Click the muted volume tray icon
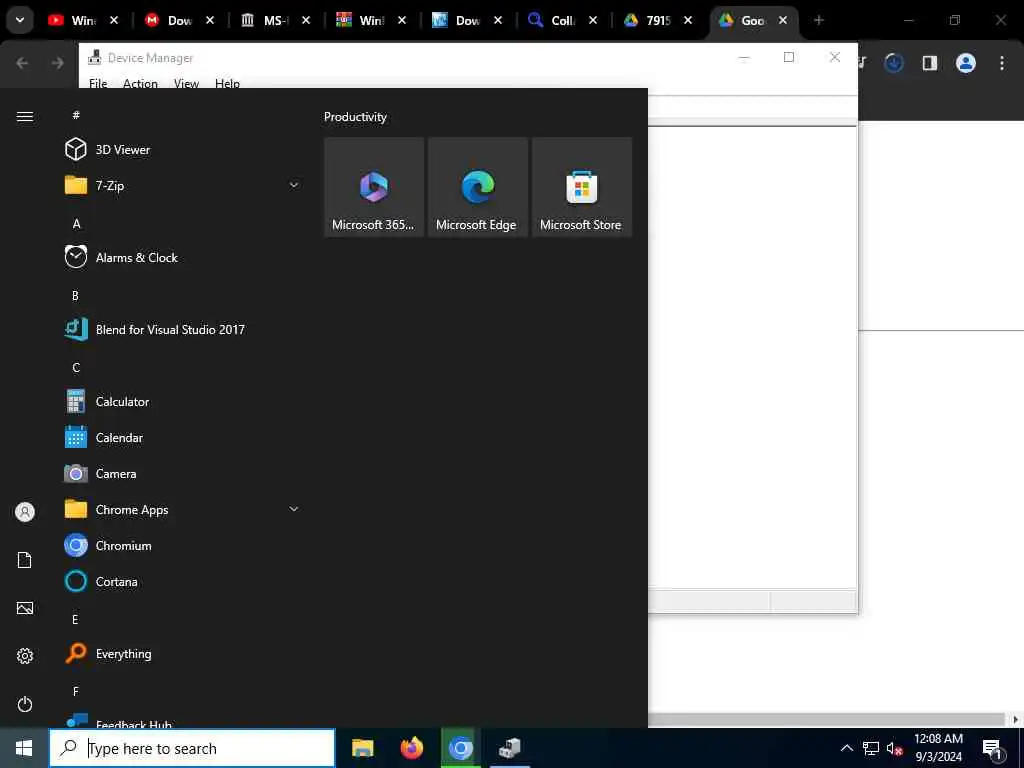The image size is (1024, 768). (894, 749)
